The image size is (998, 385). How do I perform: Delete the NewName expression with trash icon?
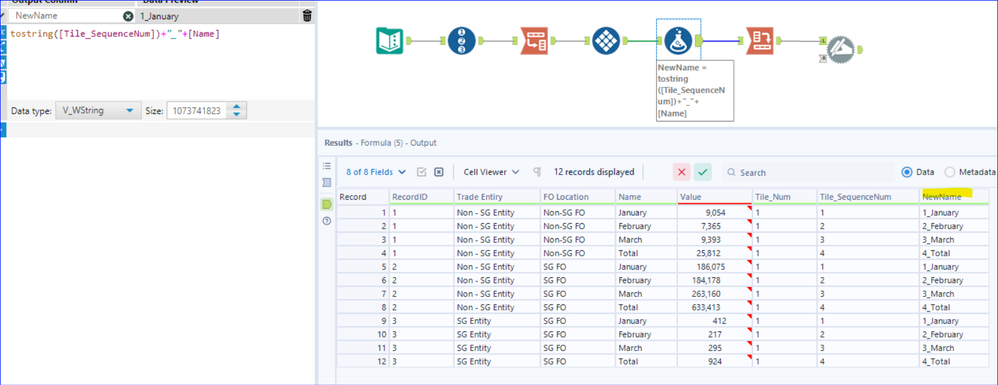(307, 16)
